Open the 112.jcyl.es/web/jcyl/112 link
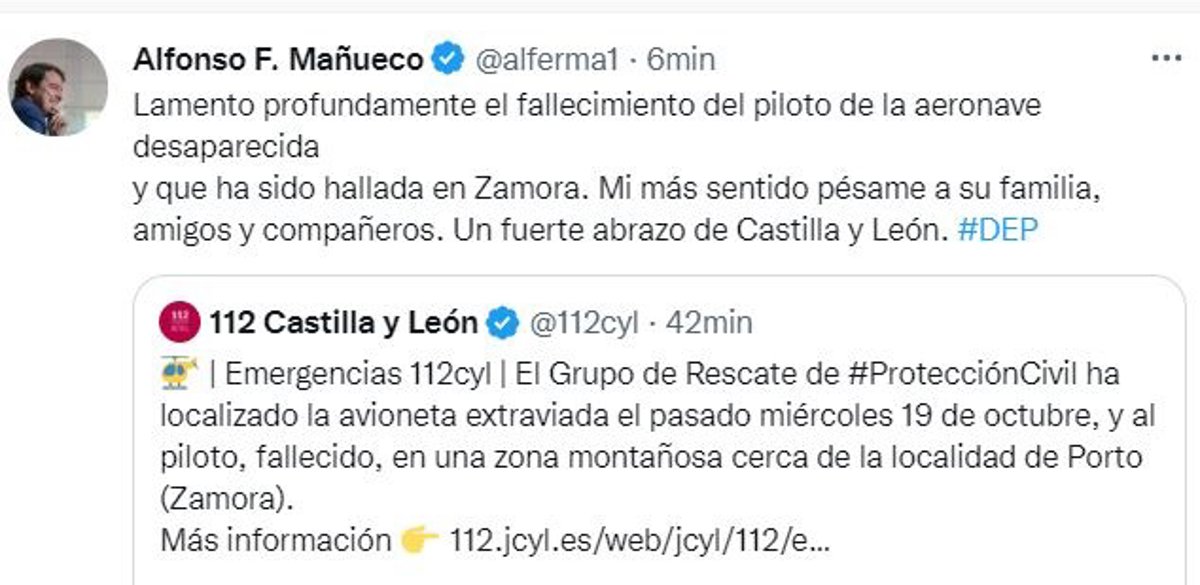The width and height of the screenshot is (1200, 585). click(640, 541)
